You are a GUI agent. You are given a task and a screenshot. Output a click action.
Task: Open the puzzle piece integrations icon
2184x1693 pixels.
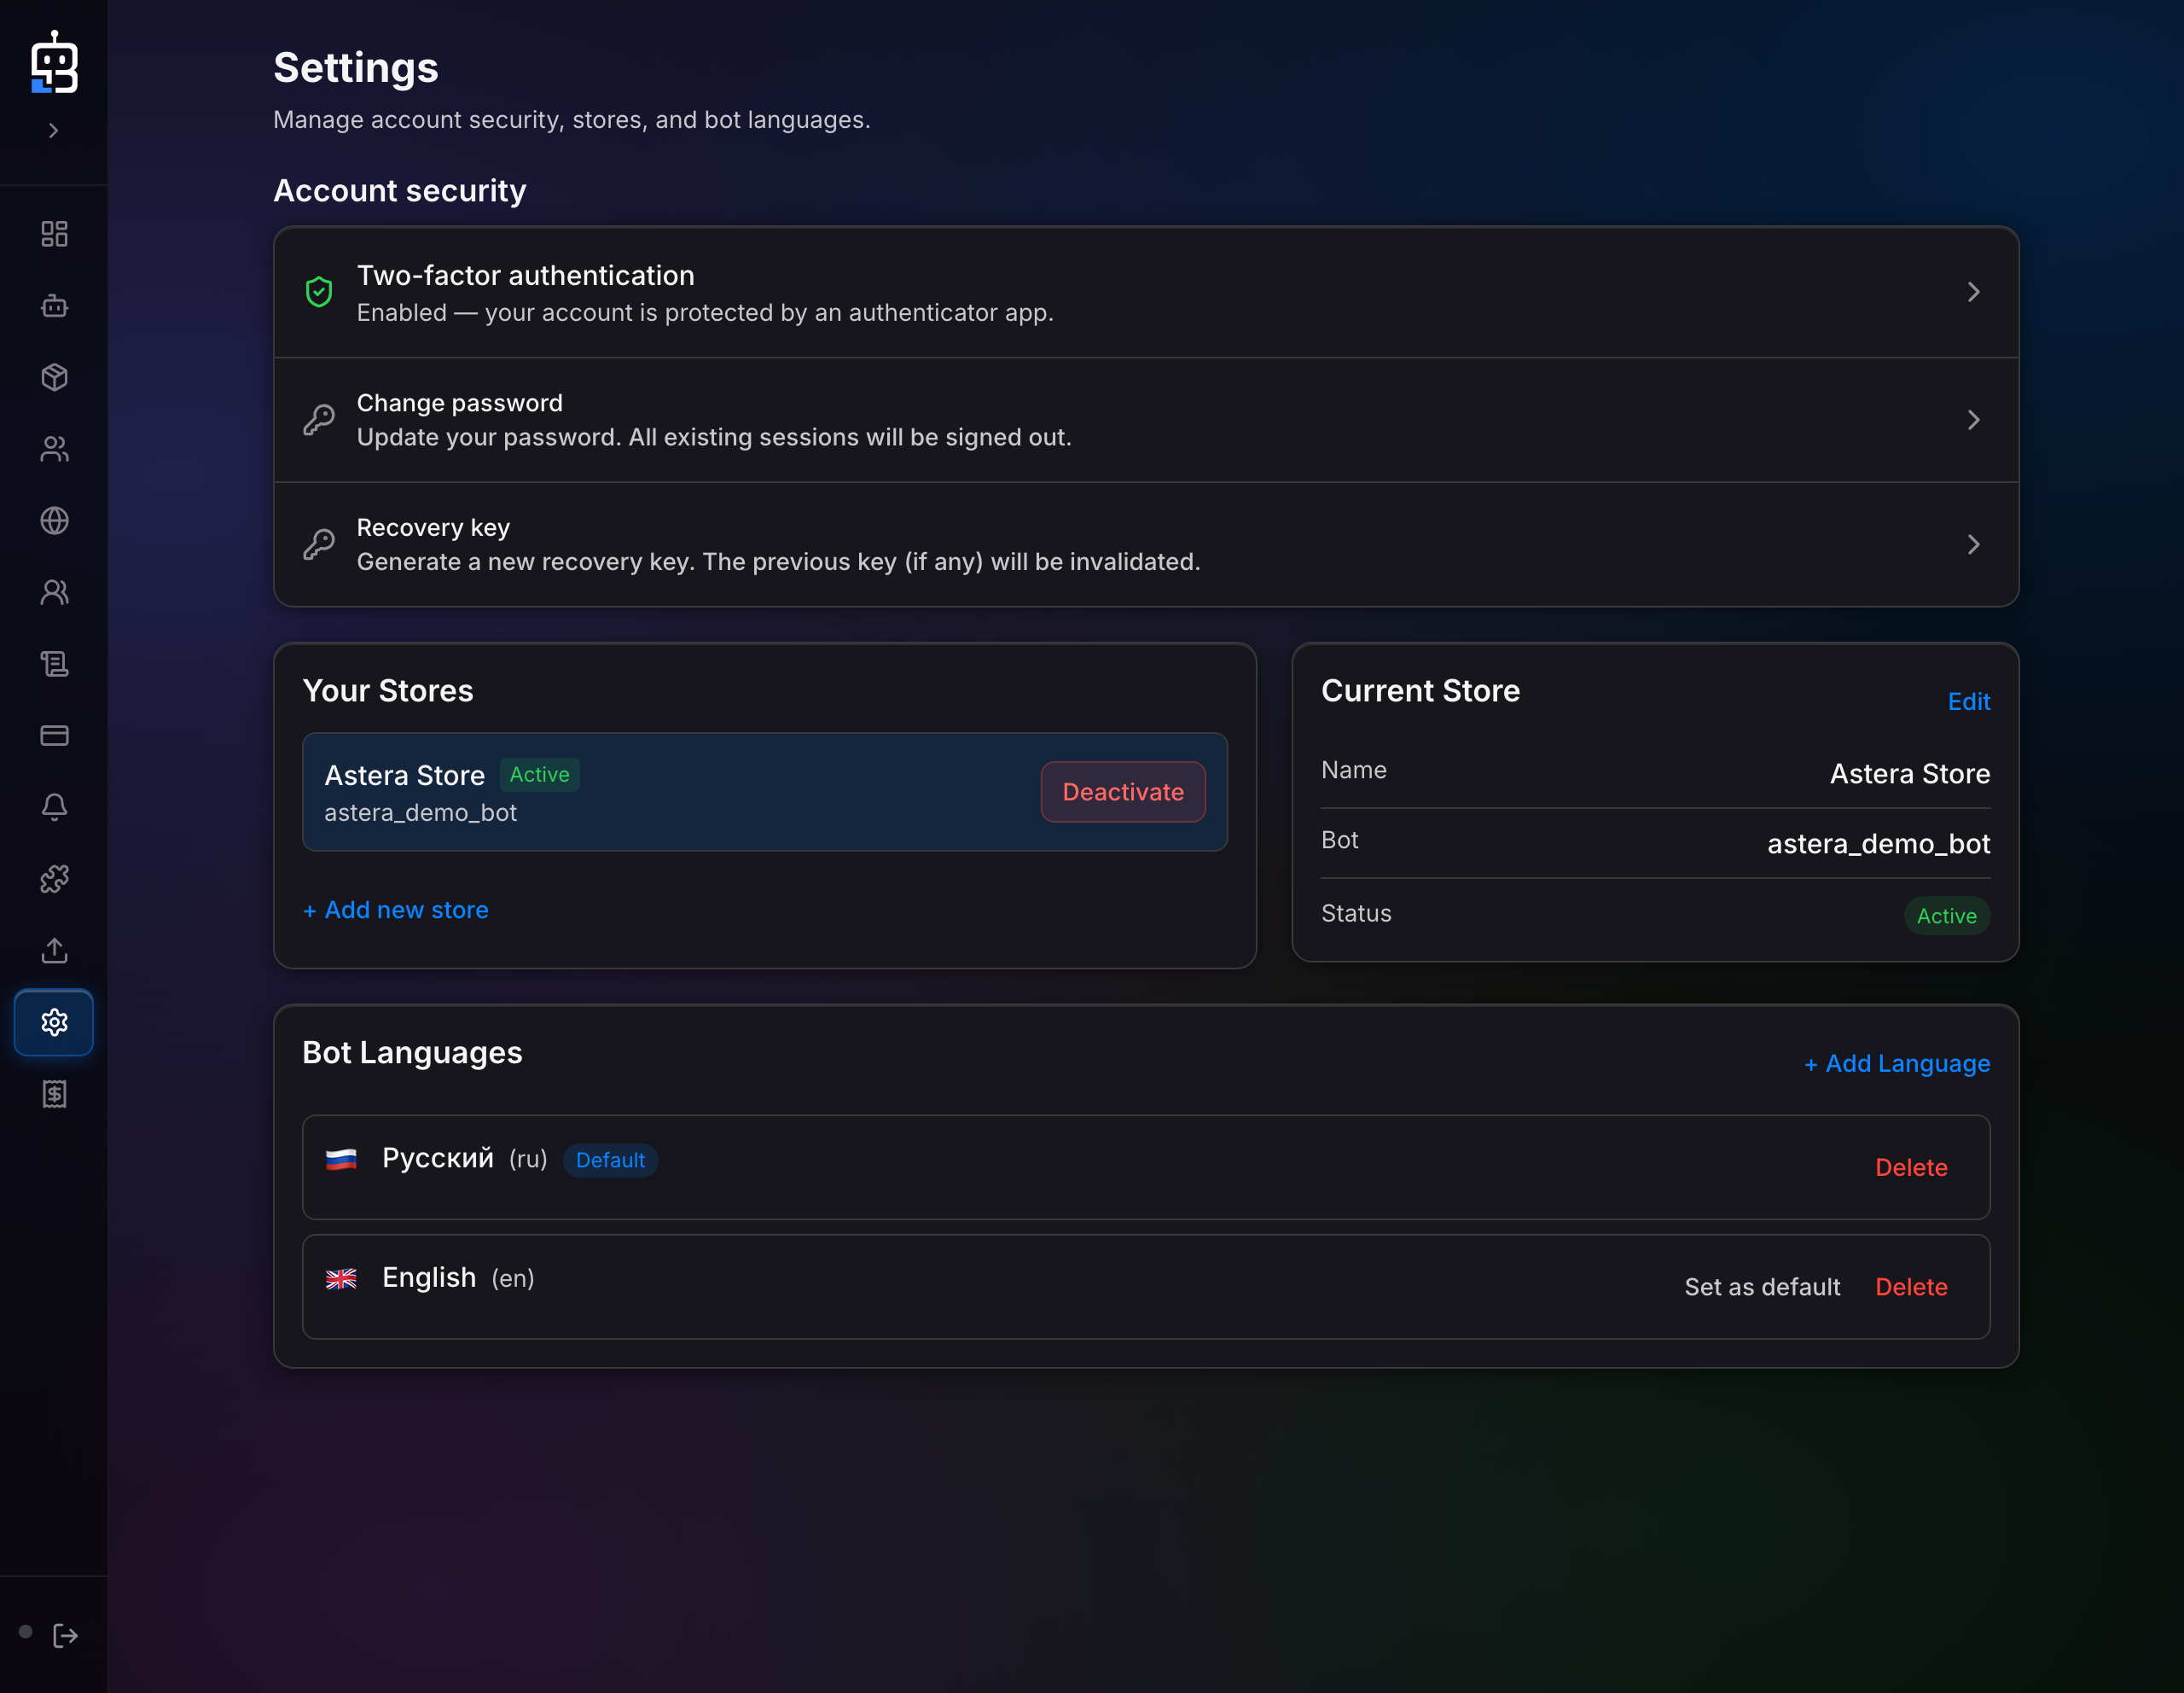(x=54, y=879)
